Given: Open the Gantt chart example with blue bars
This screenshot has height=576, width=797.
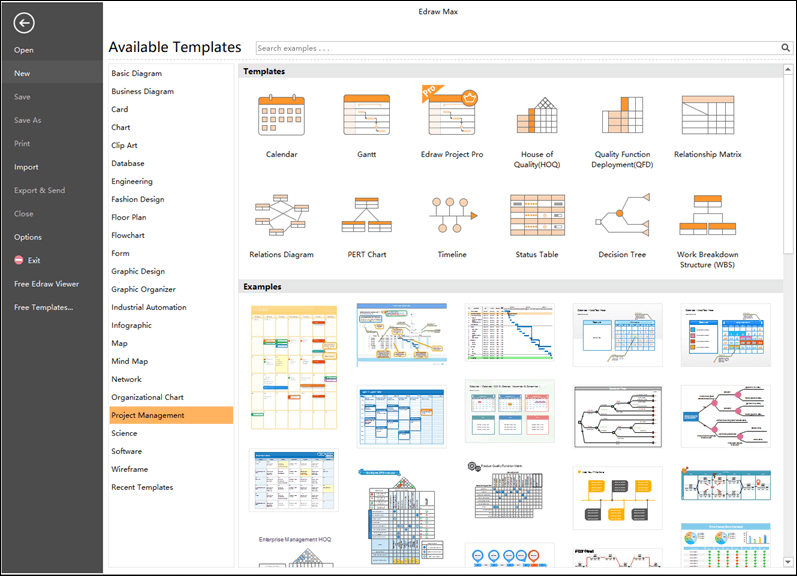Looking at the screenshot, I should (510, 332).
